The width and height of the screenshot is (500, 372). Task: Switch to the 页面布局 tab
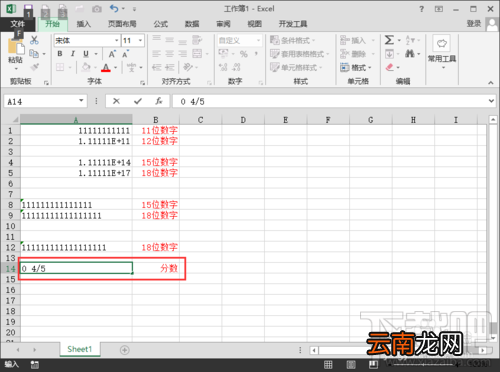[x=122, y=24]
